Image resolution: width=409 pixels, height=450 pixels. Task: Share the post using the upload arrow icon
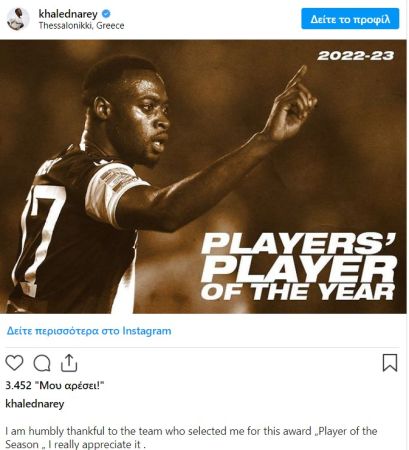69,363
